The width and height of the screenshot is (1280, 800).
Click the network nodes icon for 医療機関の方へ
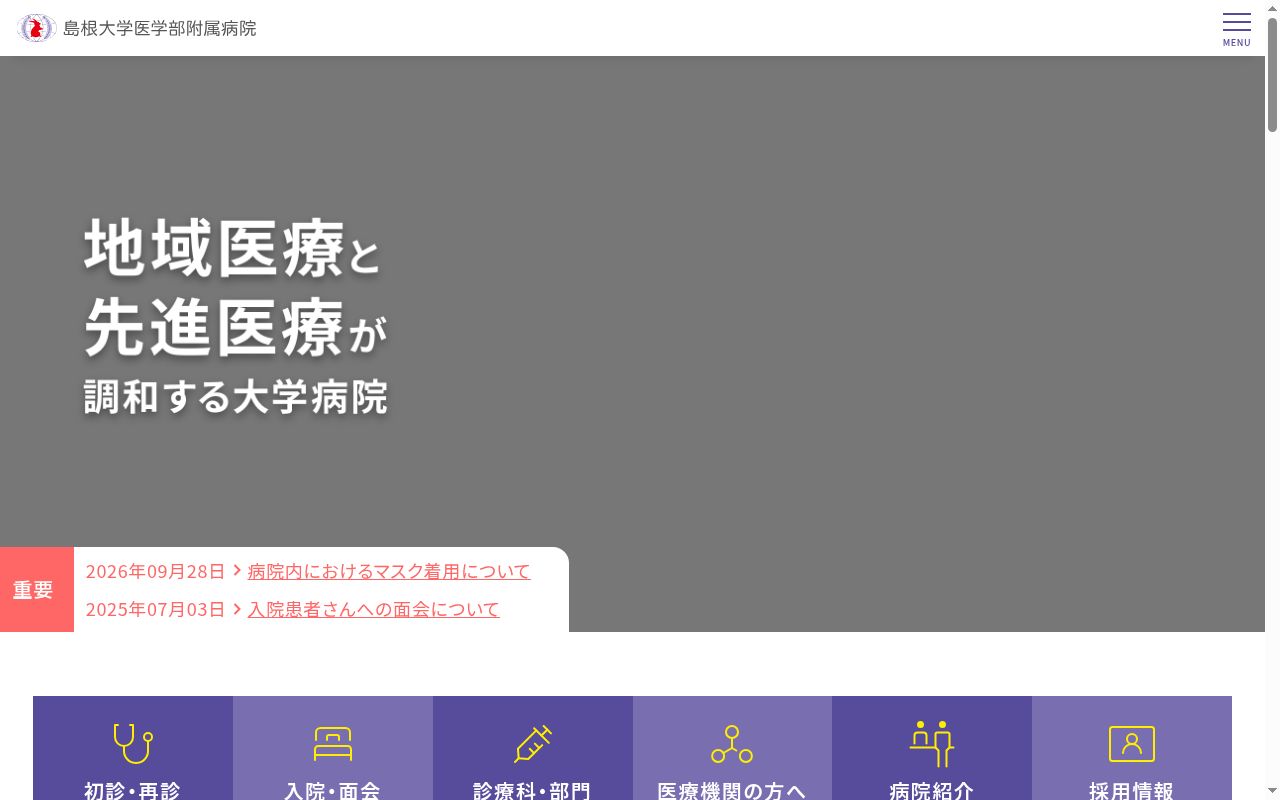point(732,744)
